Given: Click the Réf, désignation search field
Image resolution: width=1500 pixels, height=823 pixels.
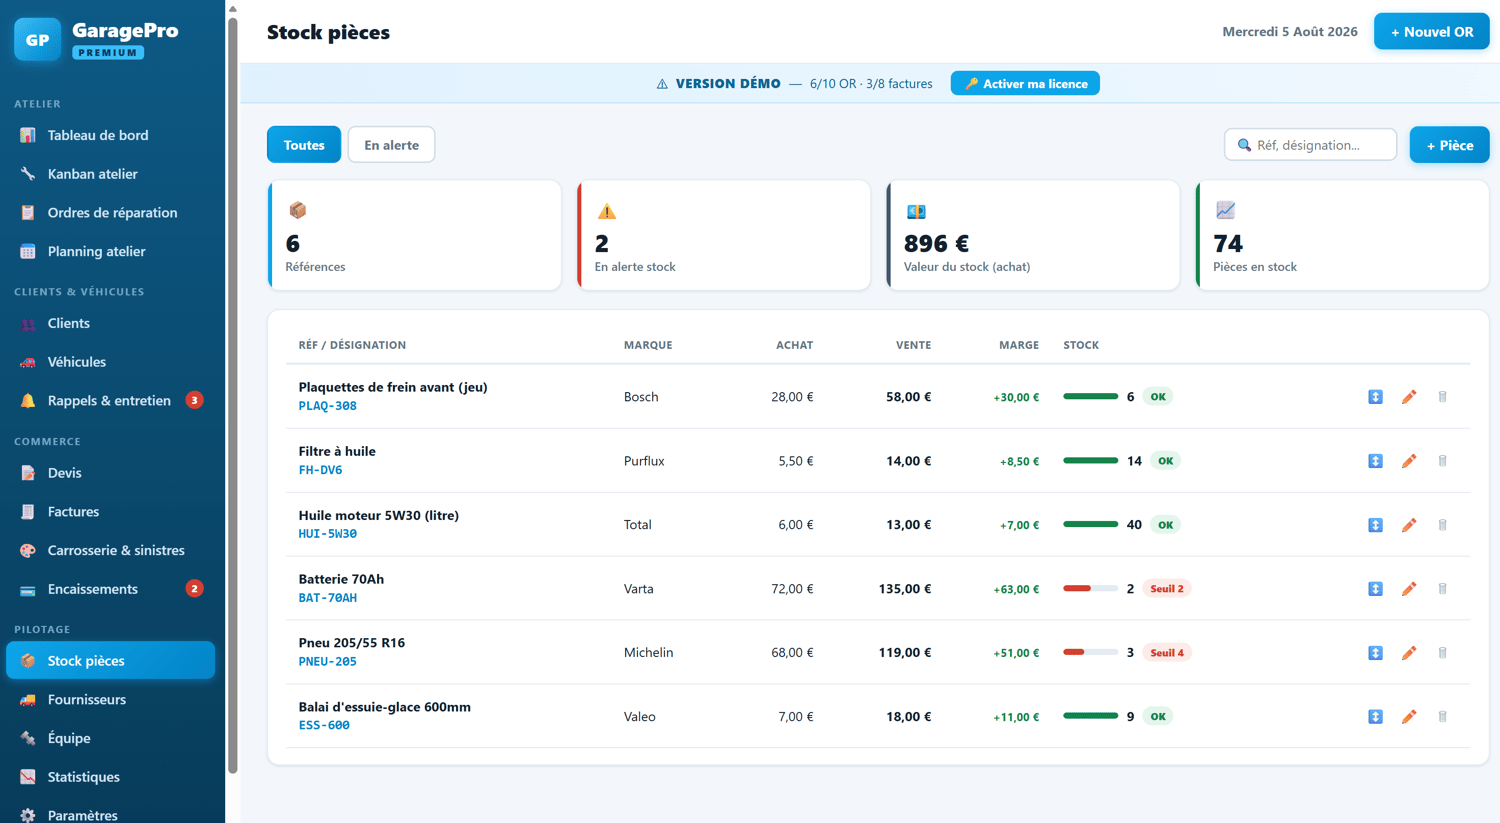Looking at the screenshot, I should [x=1310, y=145].
